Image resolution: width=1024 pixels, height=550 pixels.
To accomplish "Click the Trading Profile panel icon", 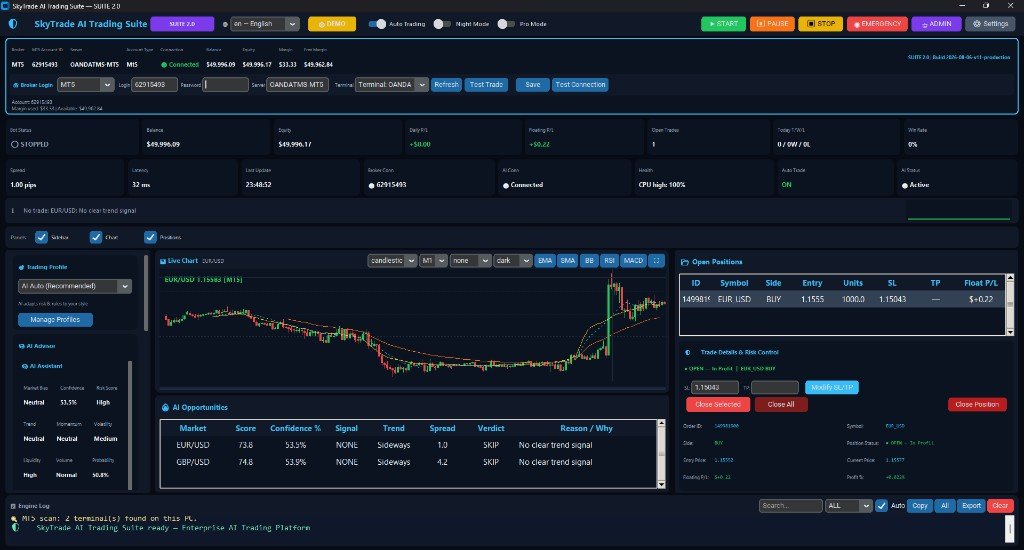I will pos(21,267).
